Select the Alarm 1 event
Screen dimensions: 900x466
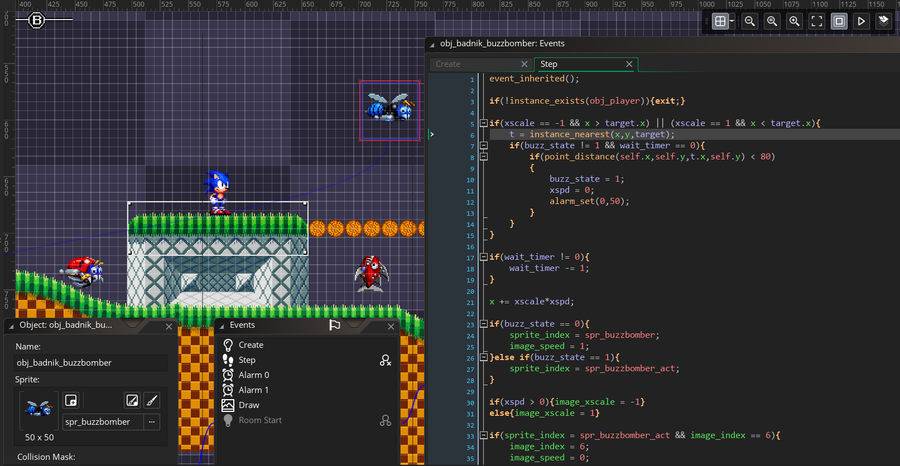click(x=254, y=390)
